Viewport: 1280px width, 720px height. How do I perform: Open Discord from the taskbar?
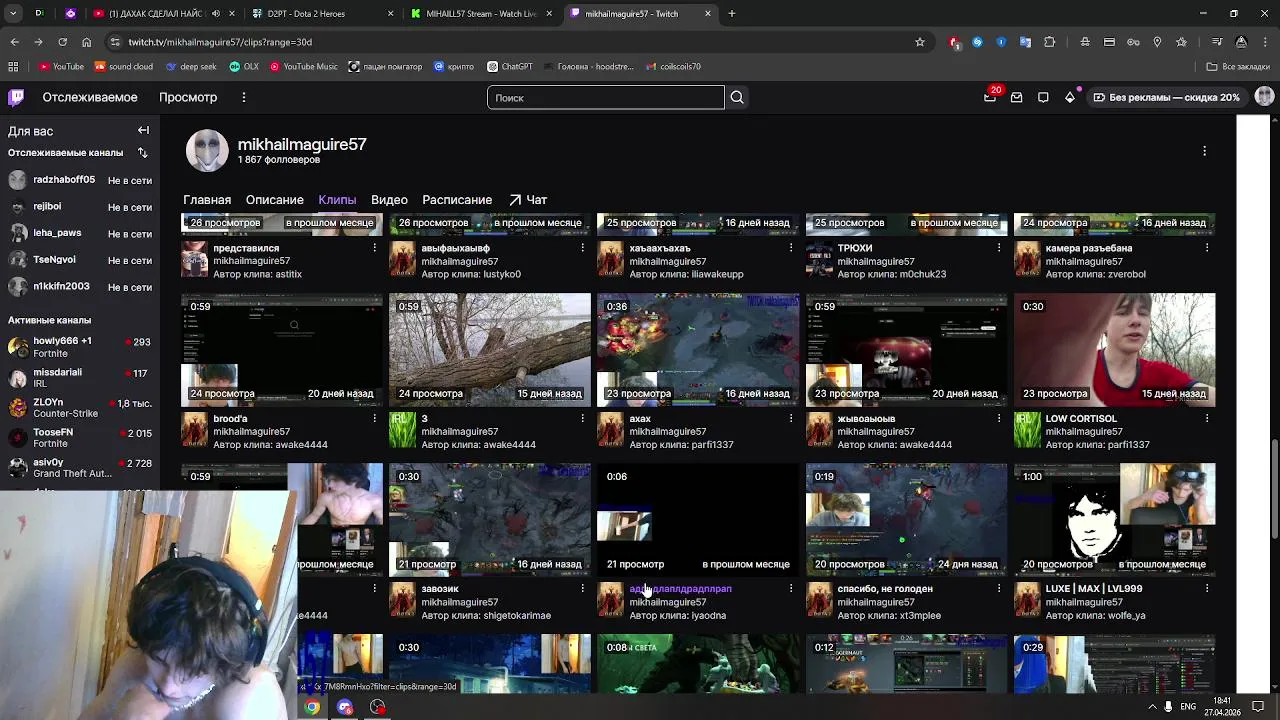click(345, 707)
